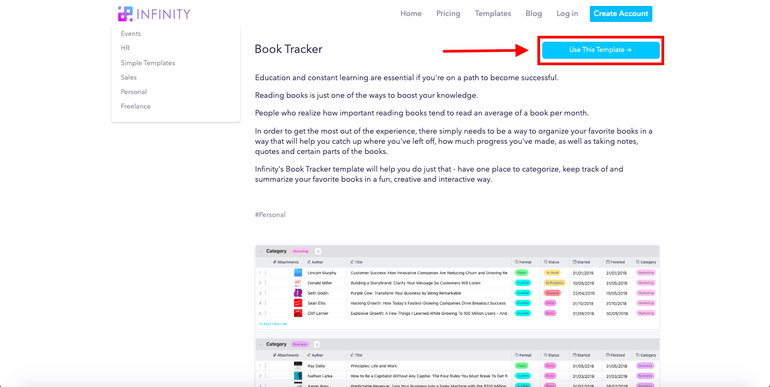Click Use This Template button
770x387 pixels.
[601, 50]
